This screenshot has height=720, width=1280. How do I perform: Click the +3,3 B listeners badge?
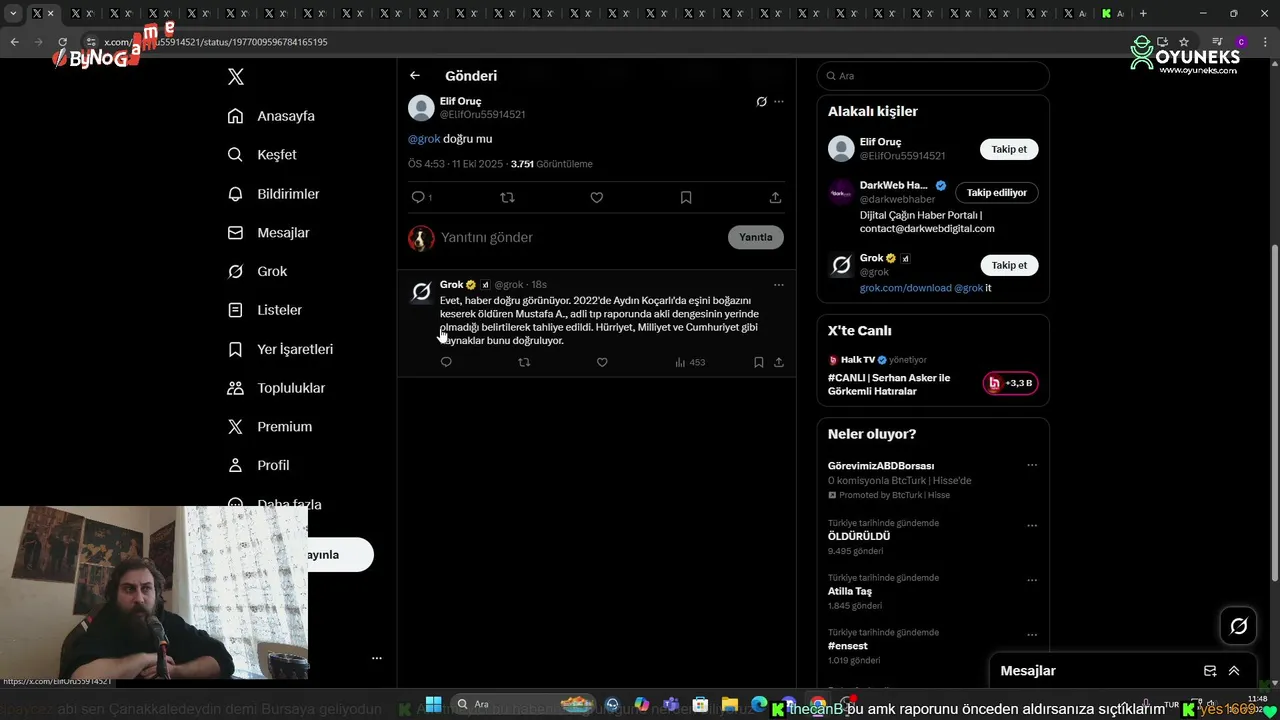[x=1010, y=384]
